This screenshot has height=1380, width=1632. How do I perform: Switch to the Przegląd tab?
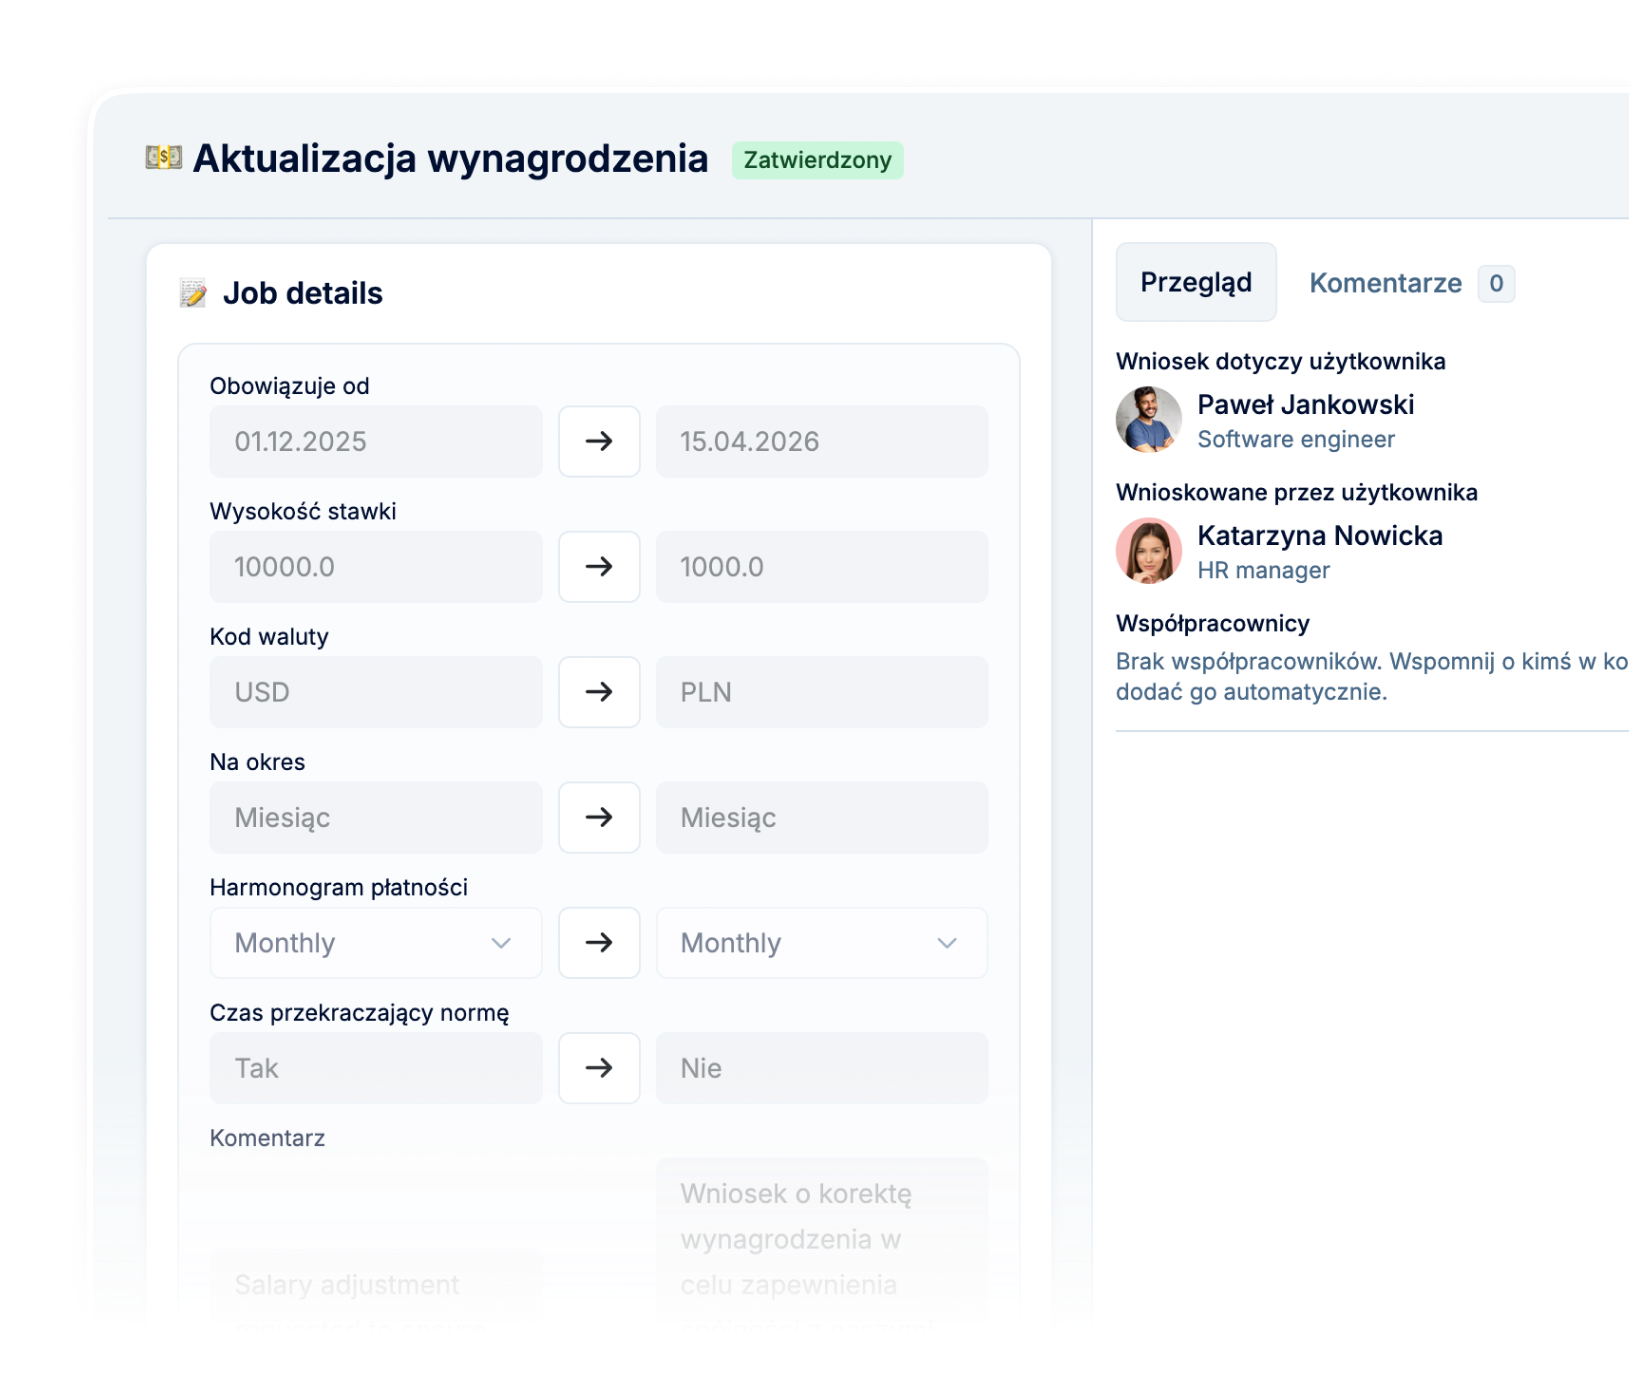tap(1196, 283)
